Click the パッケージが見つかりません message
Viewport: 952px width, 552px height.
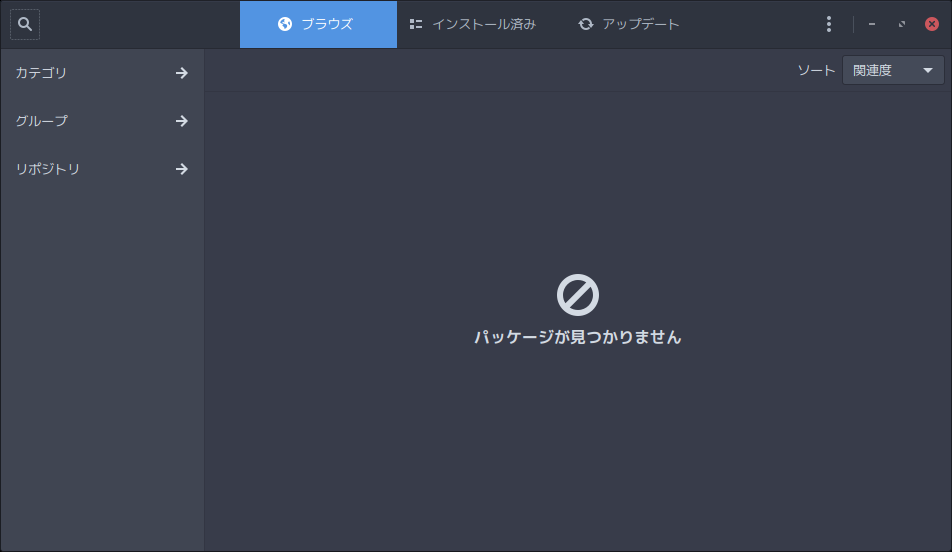pyautogui.click(x=577, y=337)
